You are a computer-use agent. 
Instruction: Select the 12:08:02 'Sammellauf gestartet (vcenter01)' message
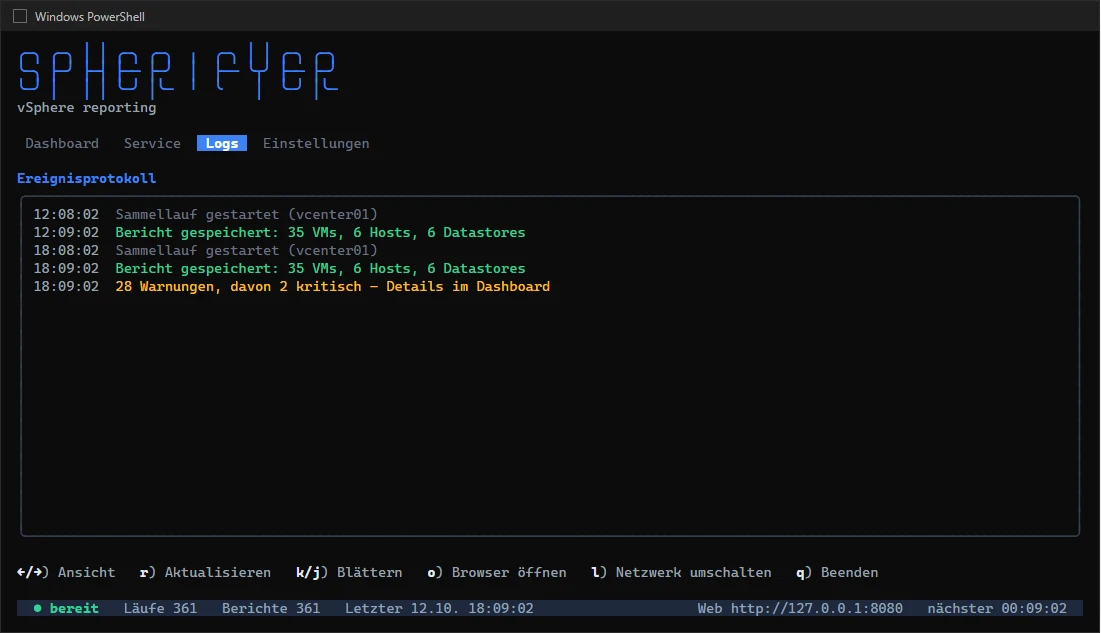[246, 214]
